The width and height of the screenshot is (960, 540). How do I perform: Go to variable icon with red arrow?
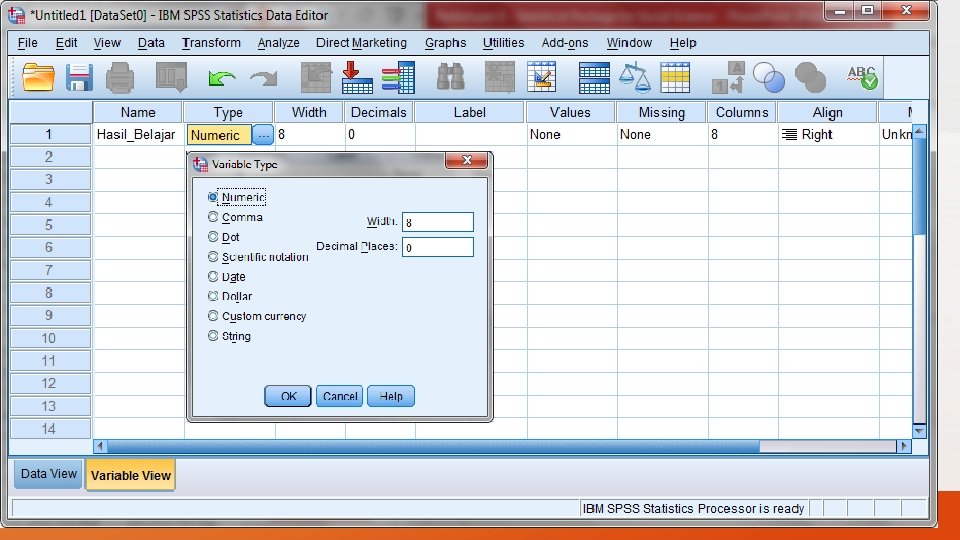coord(357,78)
